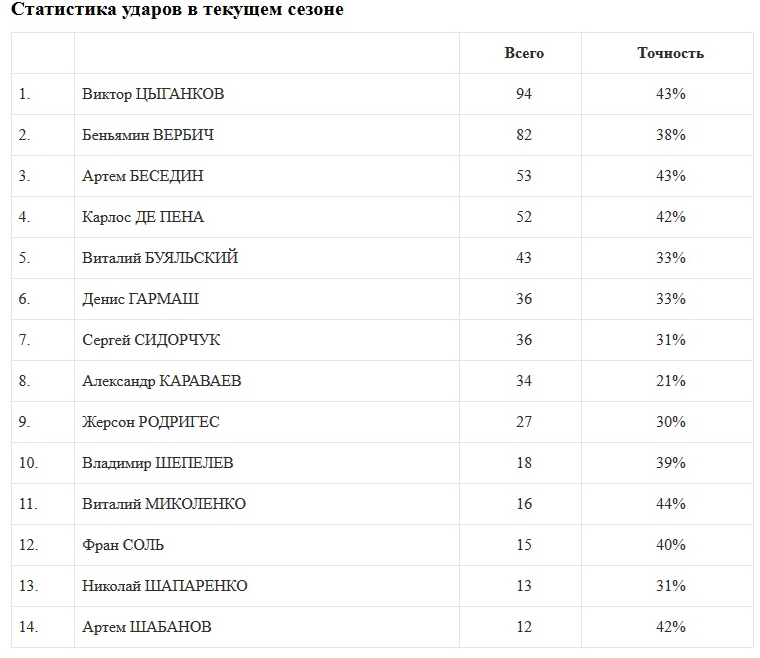The width and height of the screenshot is (760, 658).
Task: Click Александр КАРАВАЕВ player name
Action: coord(161,381)
